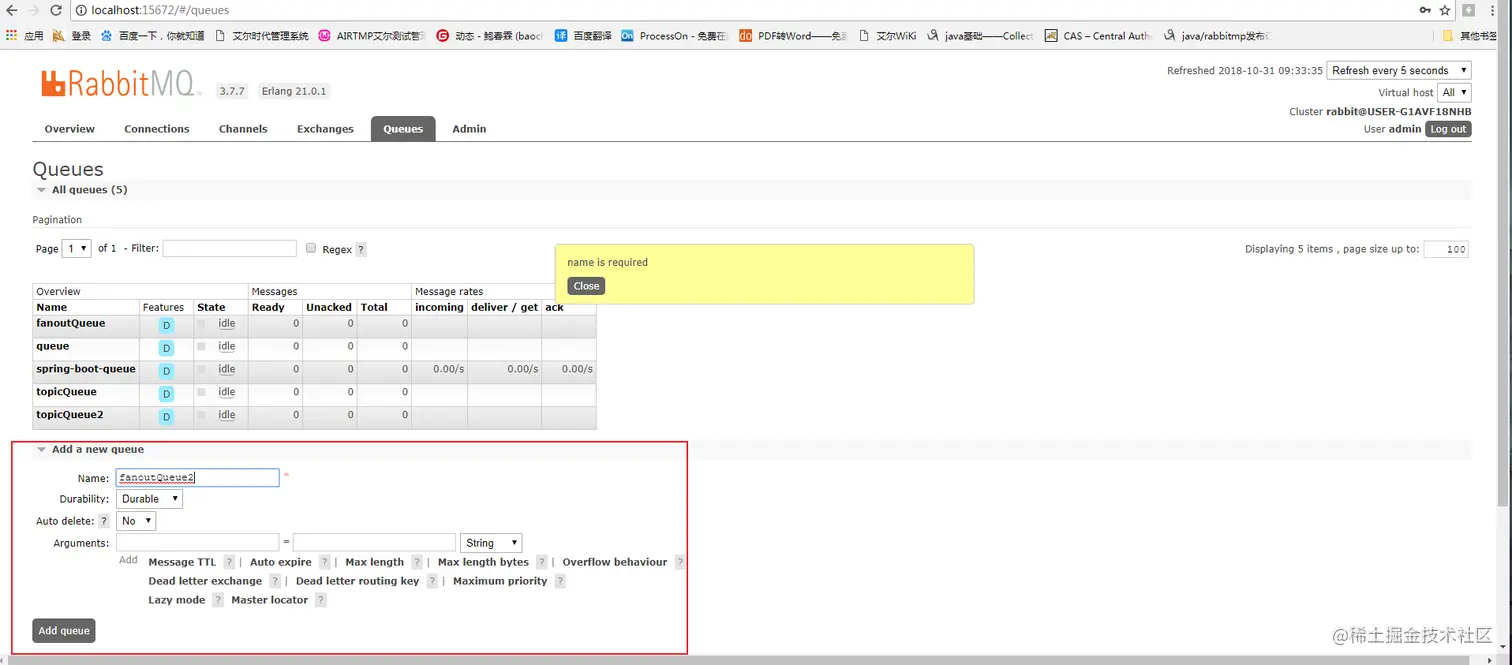This screenshot has height=665, width=1512.
Task: Switch to the Overview tab
Action: (70, 129)
